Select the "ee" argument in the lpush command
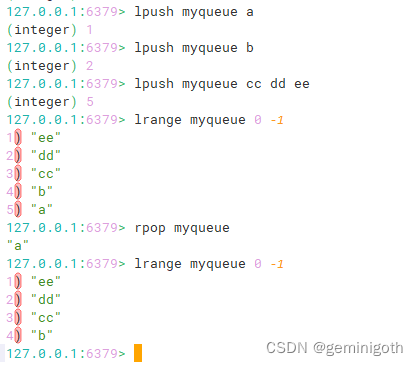418x366 pixels. pyautogui.click(x=302, y=84)
